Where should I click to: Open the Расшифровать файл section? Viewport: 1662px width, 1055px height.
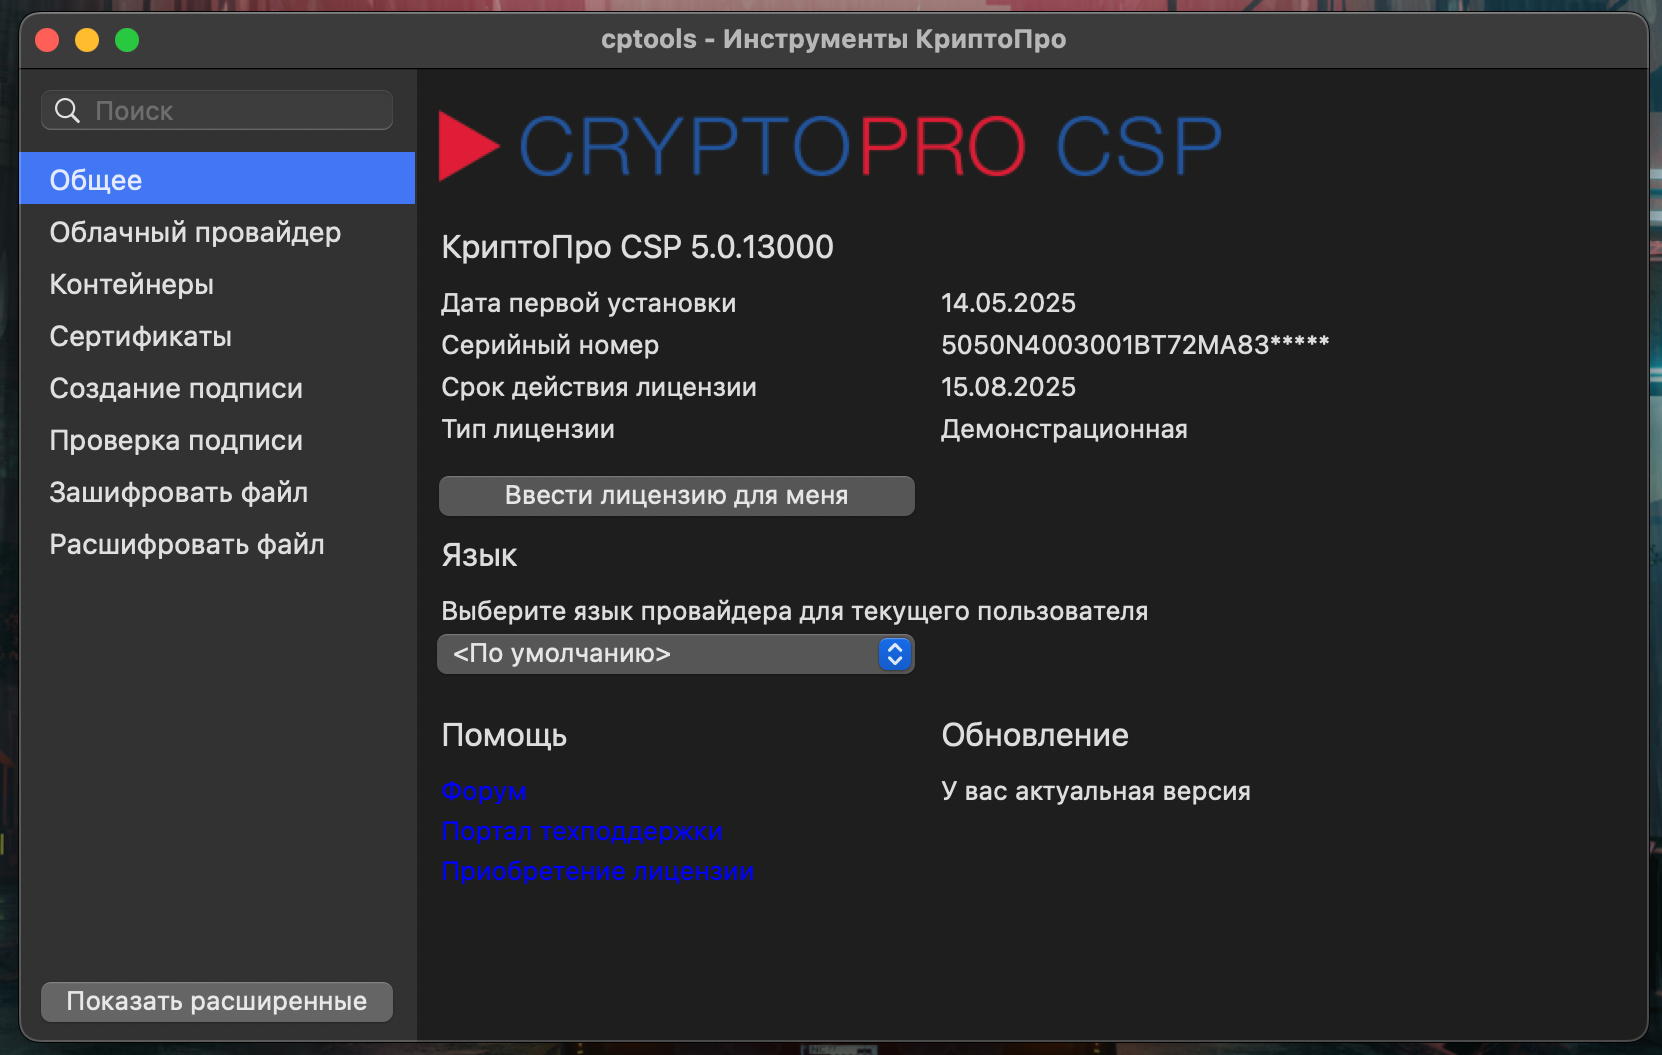(186, 544)
